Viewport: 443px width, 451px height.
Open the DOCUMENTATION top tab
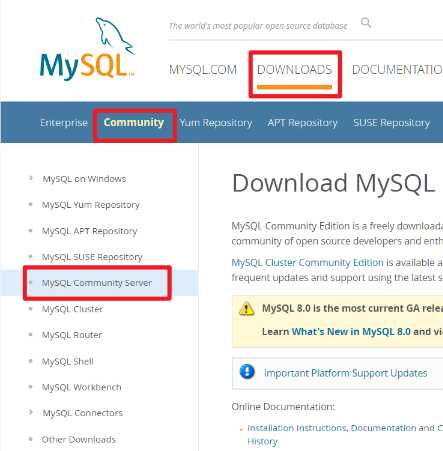tap(397, 70)
